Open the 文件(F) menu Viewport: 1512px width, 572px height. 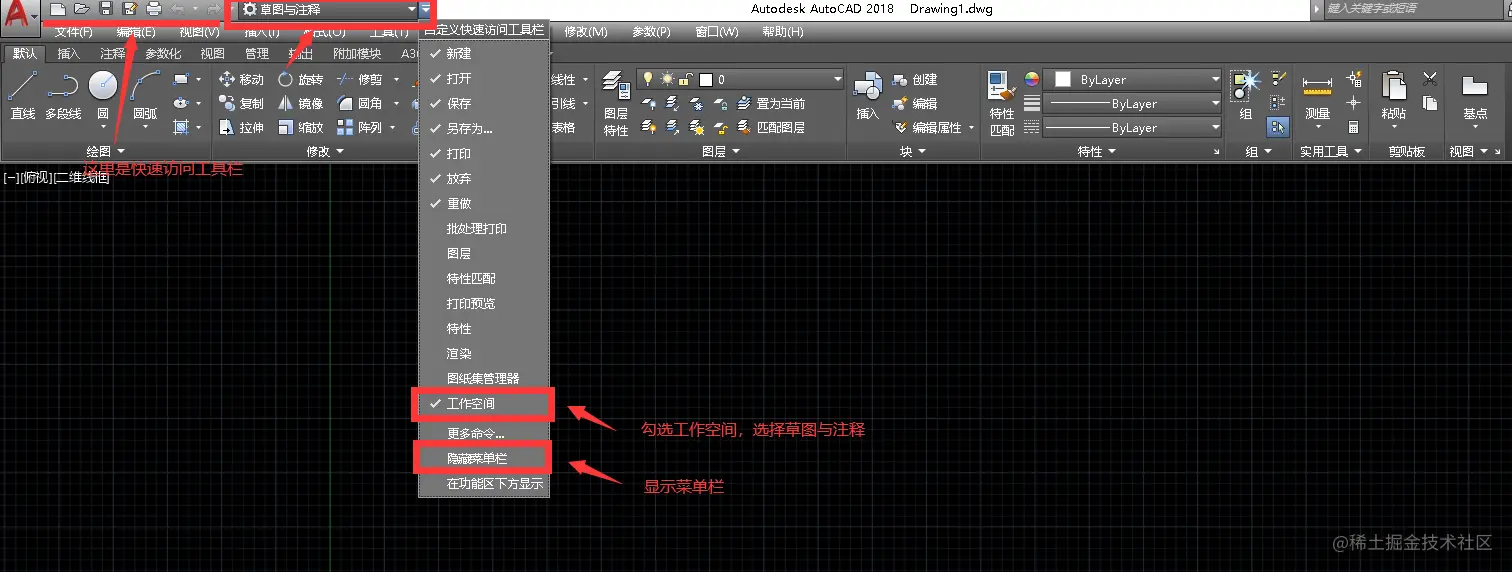[75, 32]
